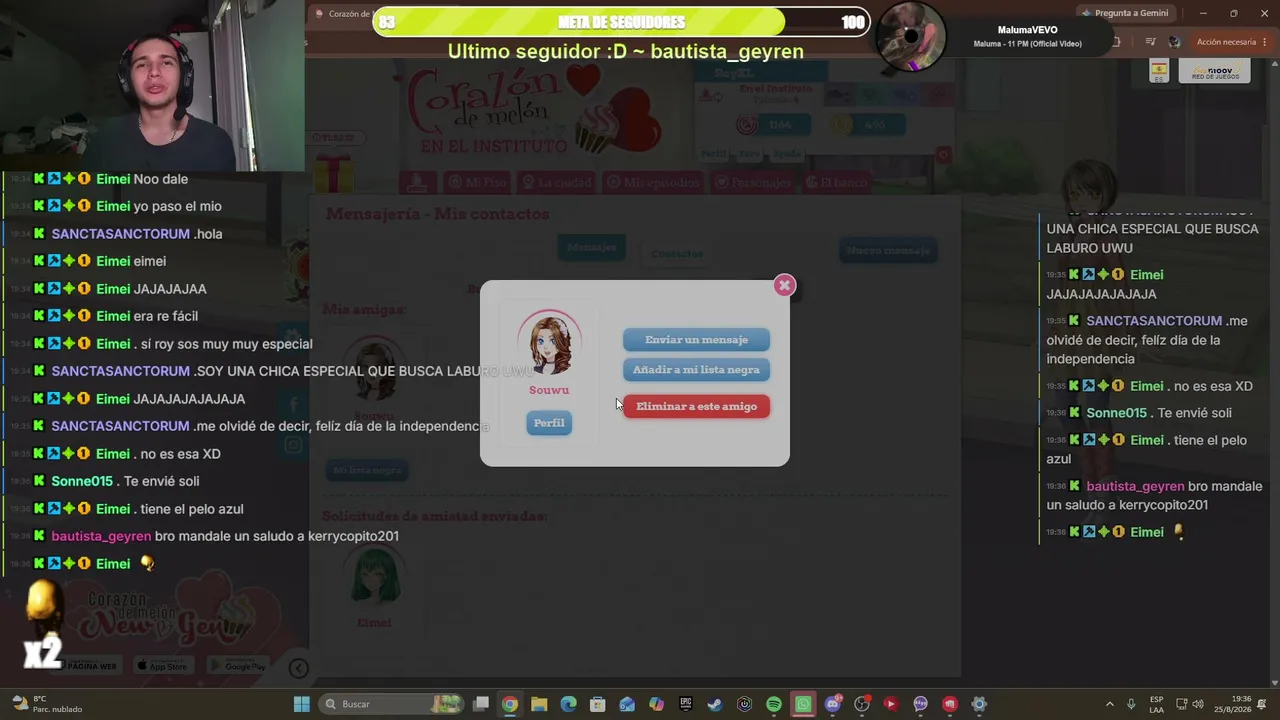Open 'Mis episodios' menu item
1280x720 pixels.
click(x=653, y=182)
